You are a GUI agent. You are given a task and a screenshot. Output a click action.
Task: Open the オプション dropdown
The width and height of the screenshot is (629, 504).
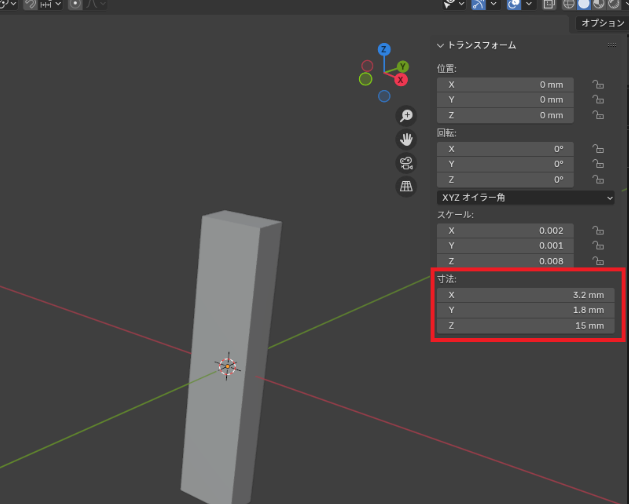coord(603,23)
